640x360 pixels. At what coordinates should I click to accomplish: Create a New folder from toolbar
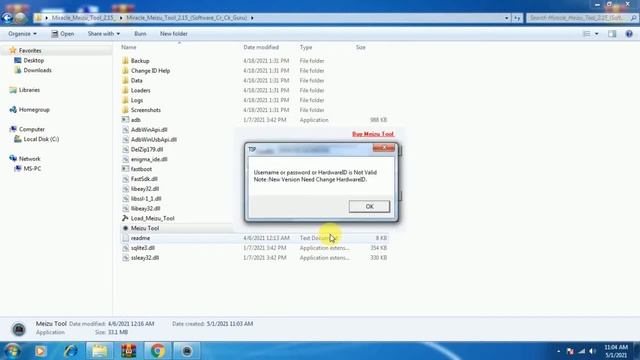(x=173, y=34)
